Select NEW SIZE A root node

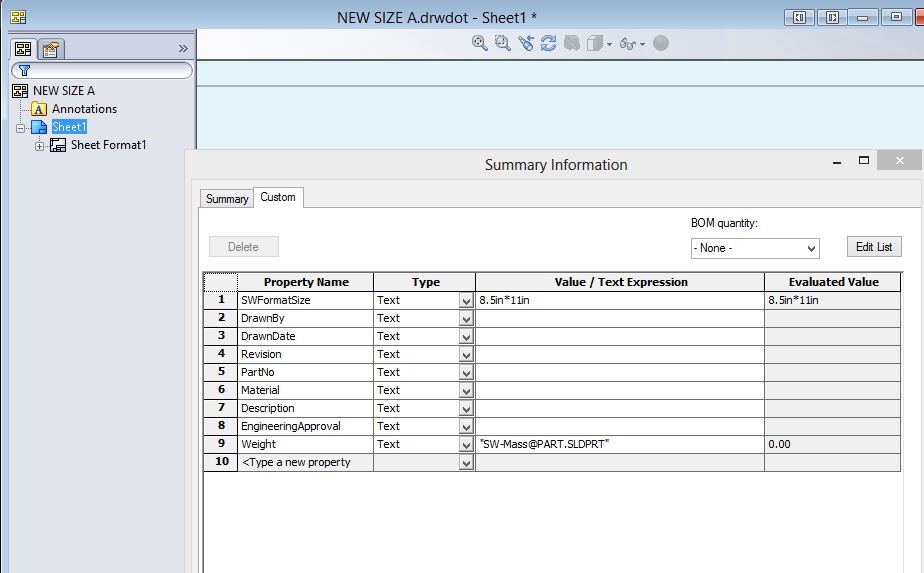pos(64,91)
